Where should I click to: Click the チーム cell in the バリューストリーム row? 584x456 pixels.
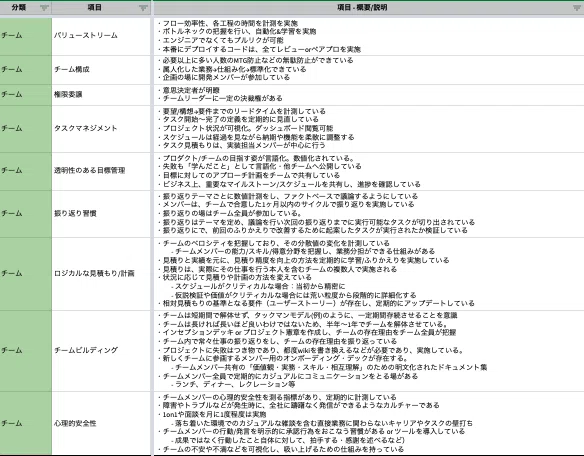pyautogui.click(x=26, y=36)
